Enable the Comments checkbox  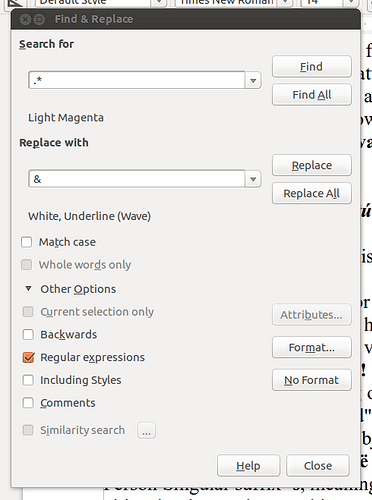[28, 403]
